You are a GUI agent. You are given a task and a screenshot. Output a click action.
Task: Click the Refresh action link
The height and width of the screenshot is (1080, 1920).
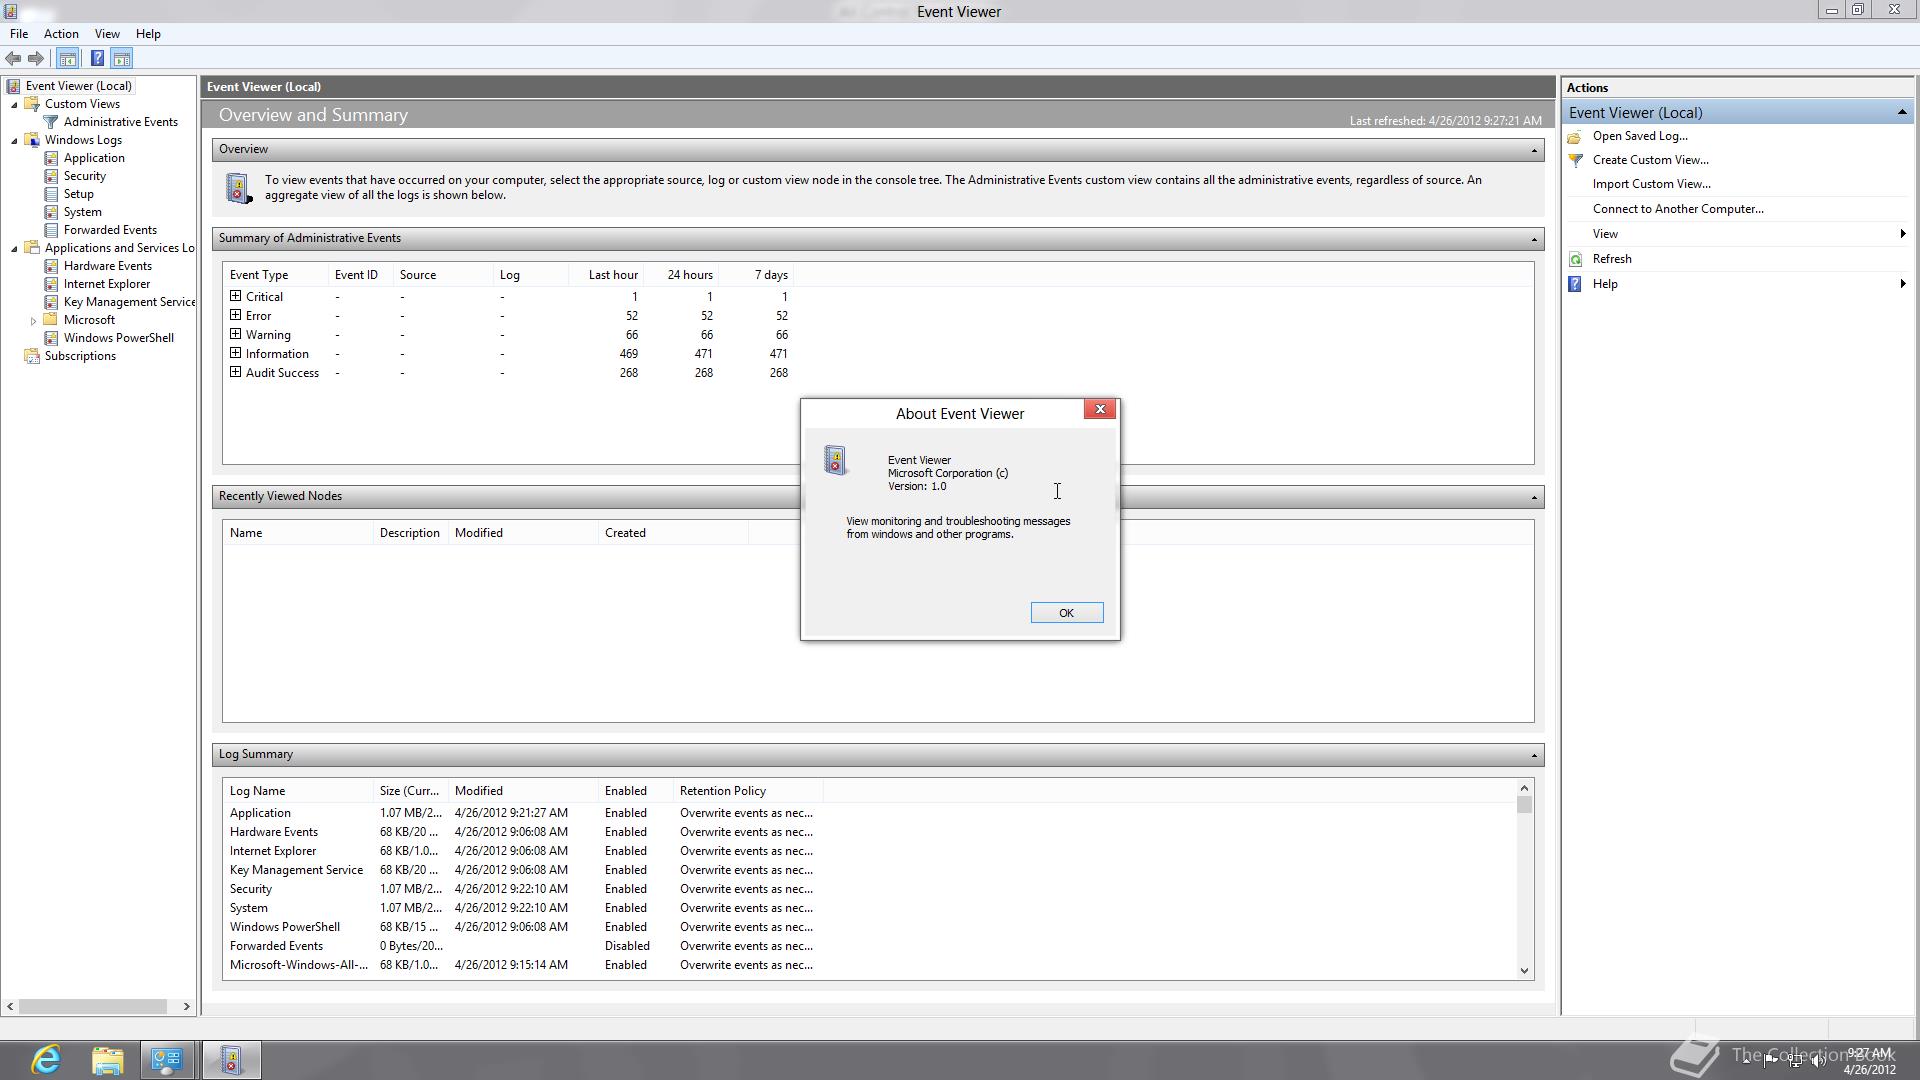[1612, 259]
